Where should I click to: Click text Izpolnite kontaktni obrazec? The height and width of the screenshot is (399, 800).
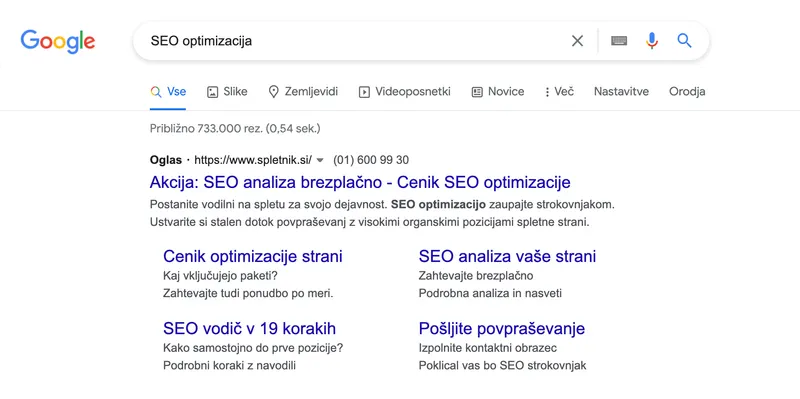click(x=488, y=348)
